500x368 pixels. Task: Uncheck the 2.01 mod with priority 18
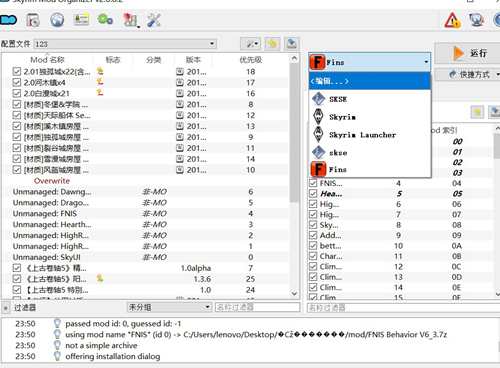click(x=17, y=72)
